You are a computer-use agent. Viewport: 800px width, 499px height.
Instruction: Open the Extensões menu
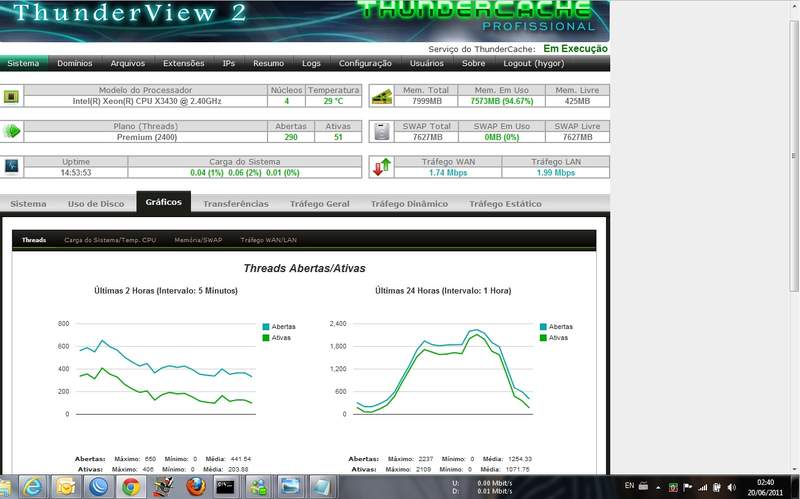tap(184, 63)
